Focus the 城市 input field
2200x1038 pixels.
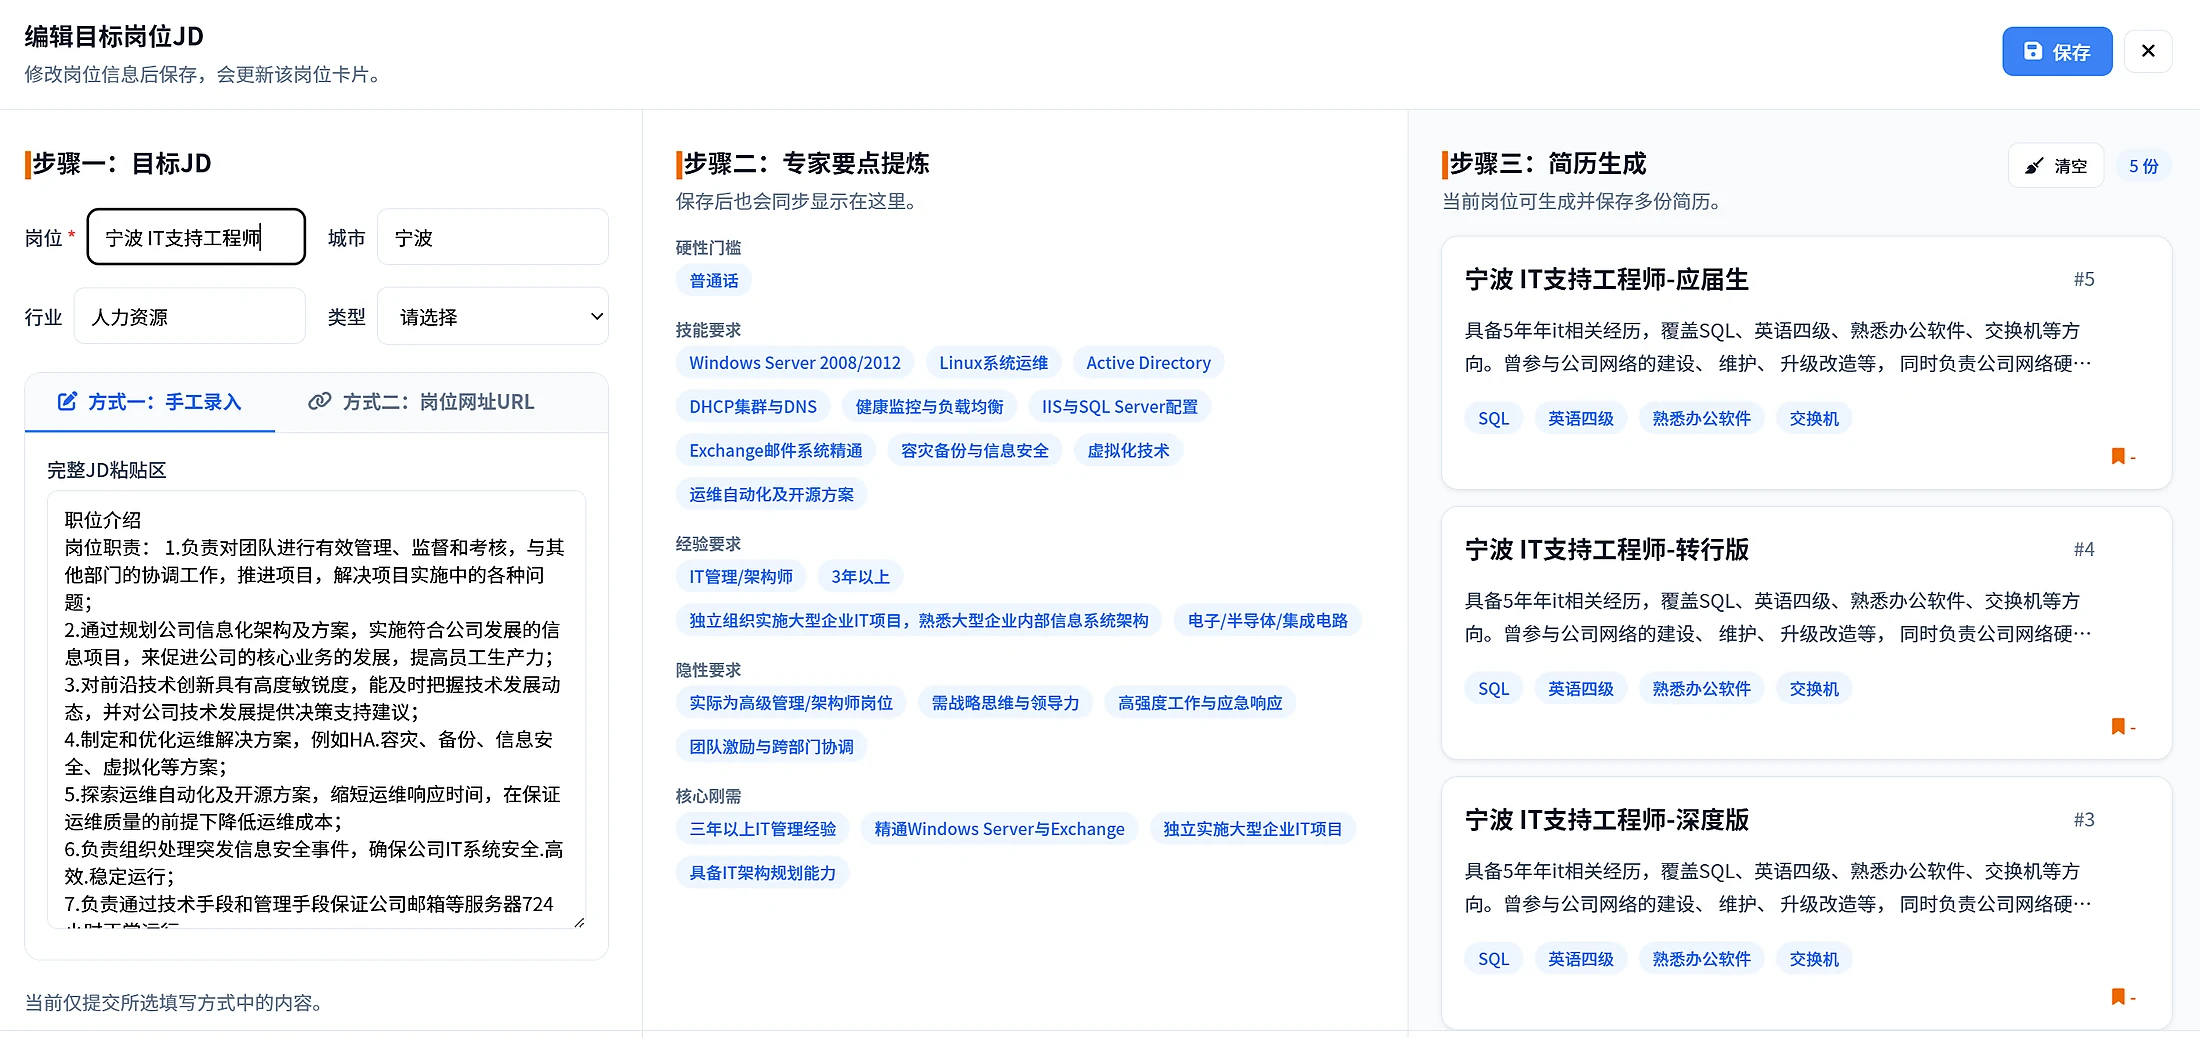pyautogui.click(x=493, y=237)
